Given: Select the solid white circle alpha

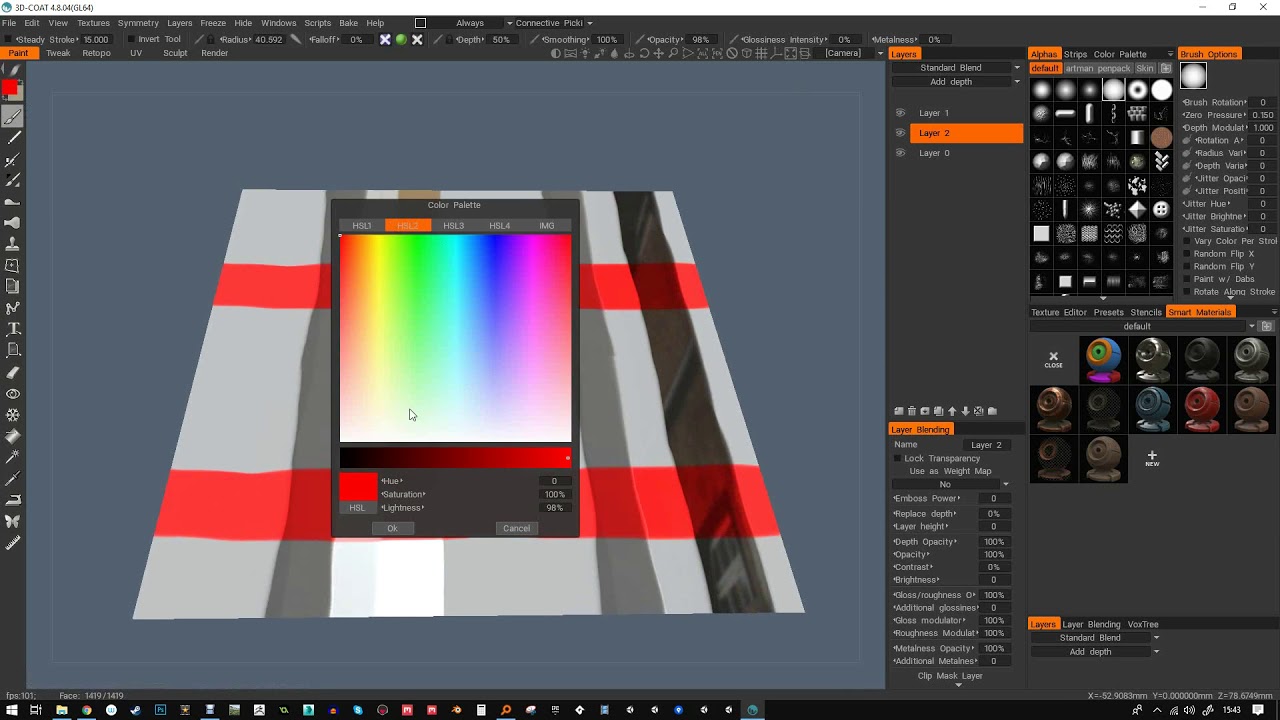Looking at the screenshot, I should [x=1161, y=90].
